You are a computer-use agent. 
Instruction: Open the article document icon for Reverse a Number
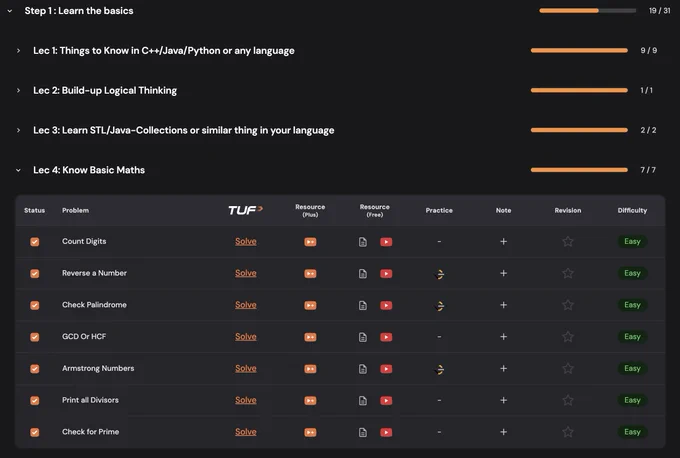click(x=363, y=274)
